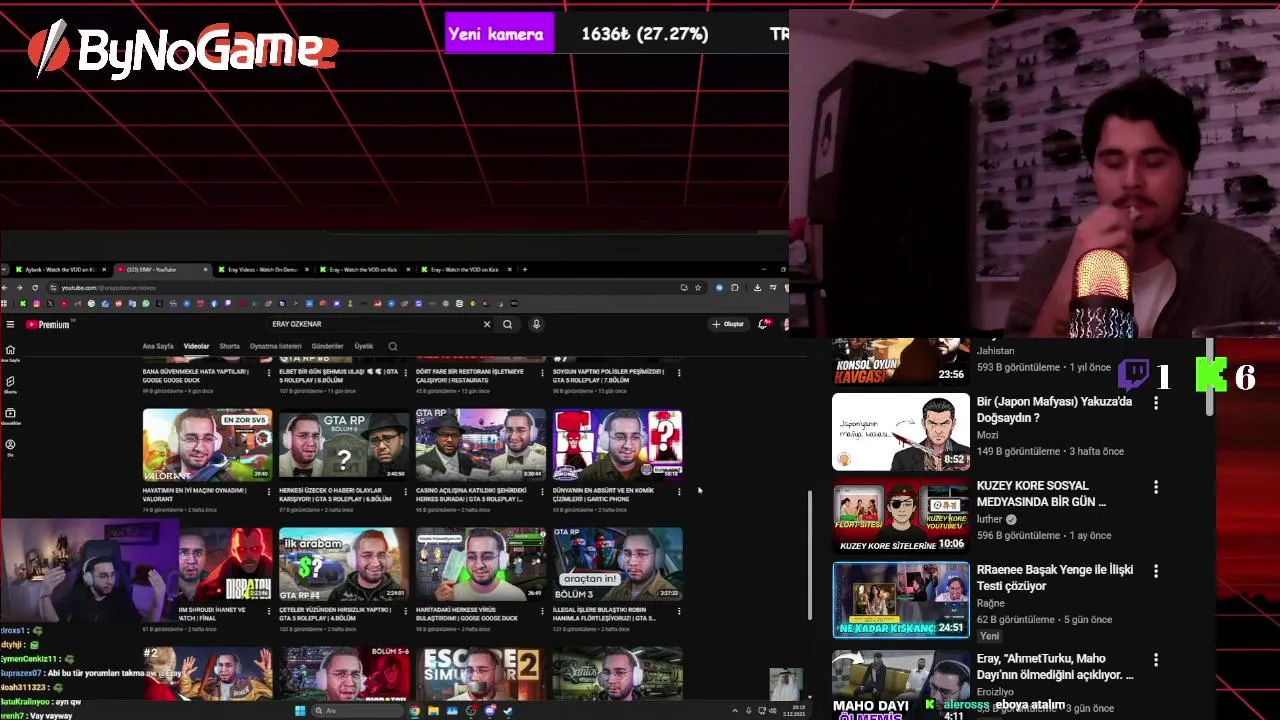The height and width of the screenshot is (720, 1280).
Task: Click the Mozi channel name
Action: click(988, 435)
